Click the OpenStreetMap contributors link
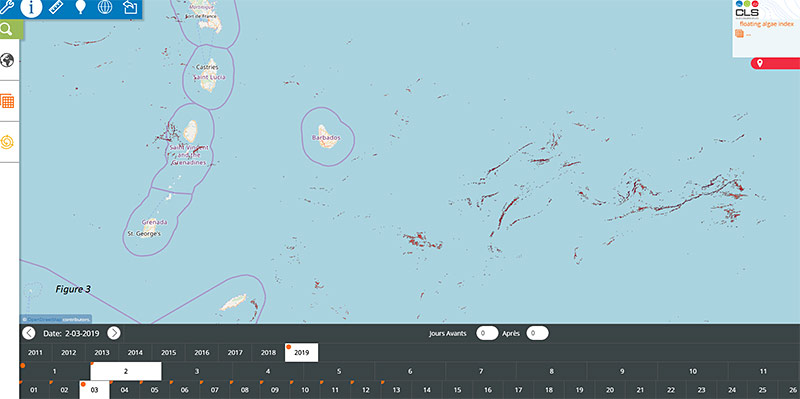 56,319
